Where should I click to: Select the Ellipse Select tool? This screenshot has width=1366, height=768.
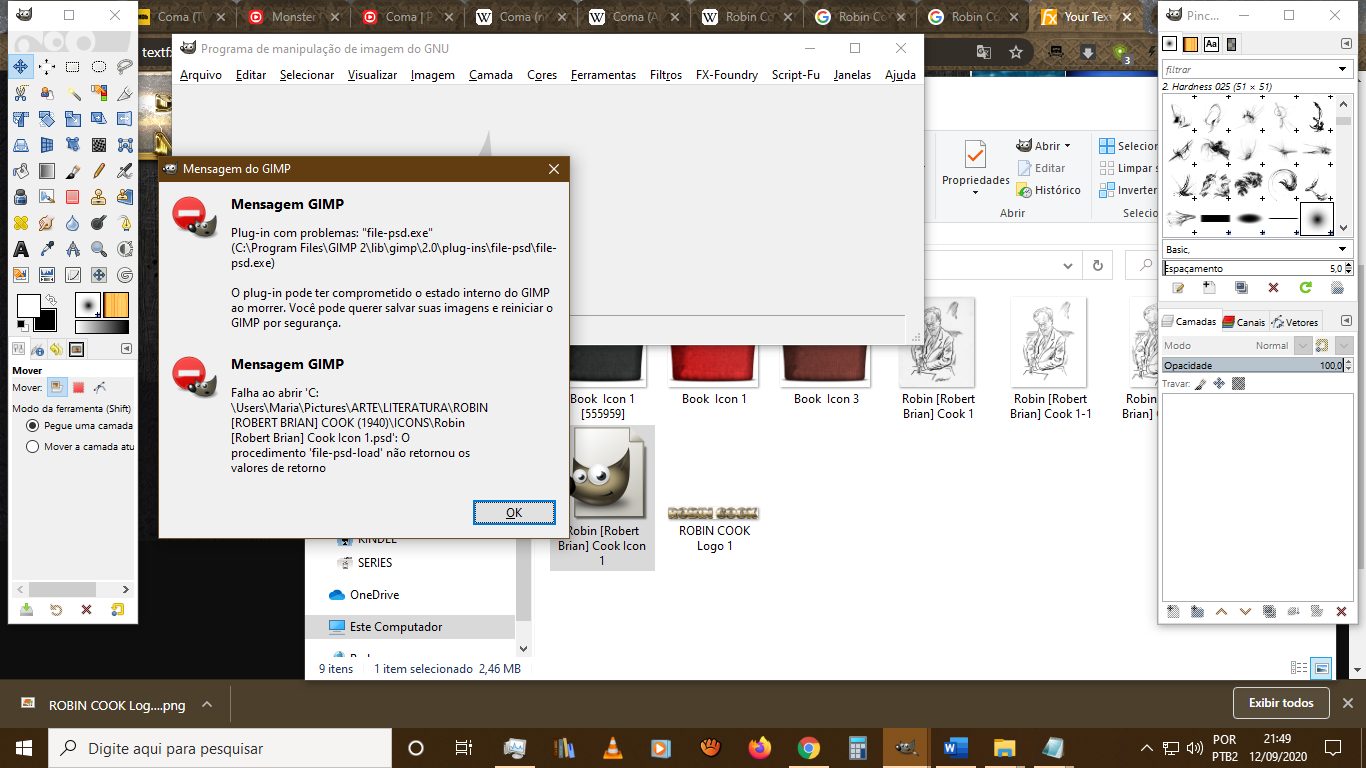click(99, 66)
